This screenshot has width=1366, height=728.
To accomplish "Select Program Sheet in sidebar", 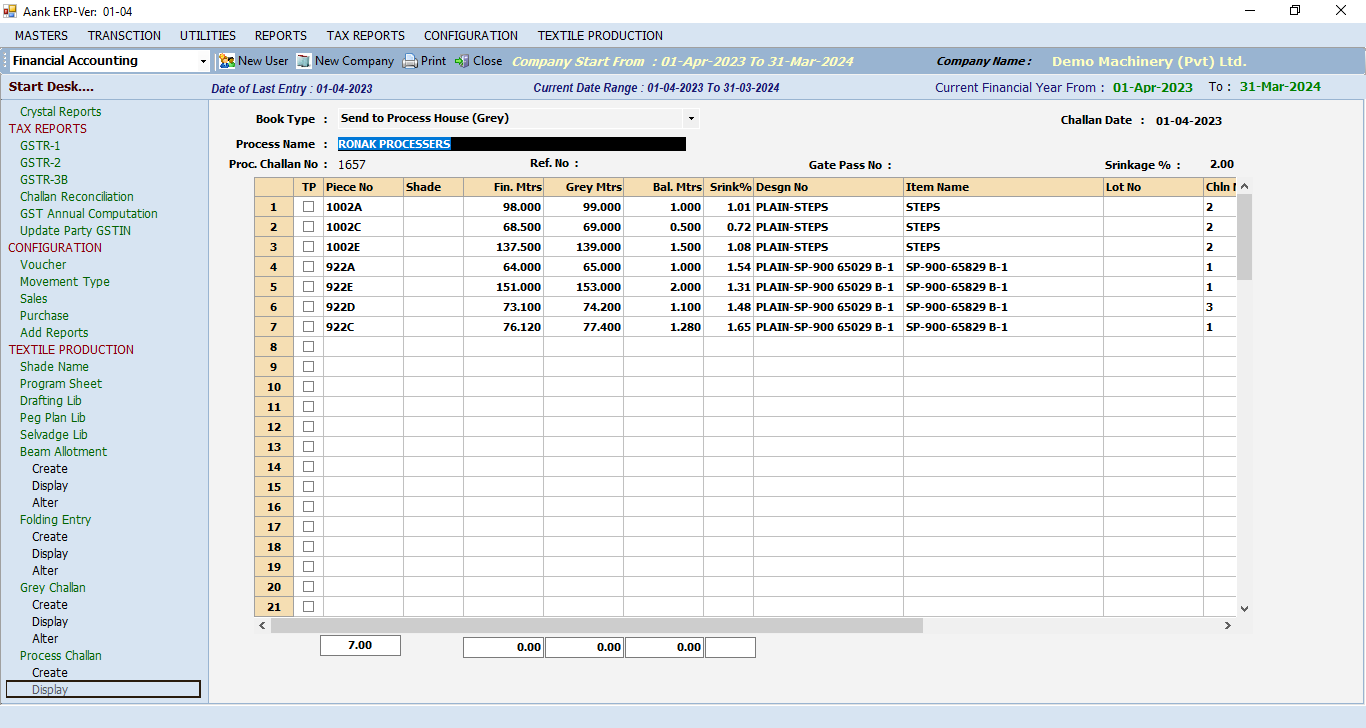I will pyautogui.click(x=61, y=384).
